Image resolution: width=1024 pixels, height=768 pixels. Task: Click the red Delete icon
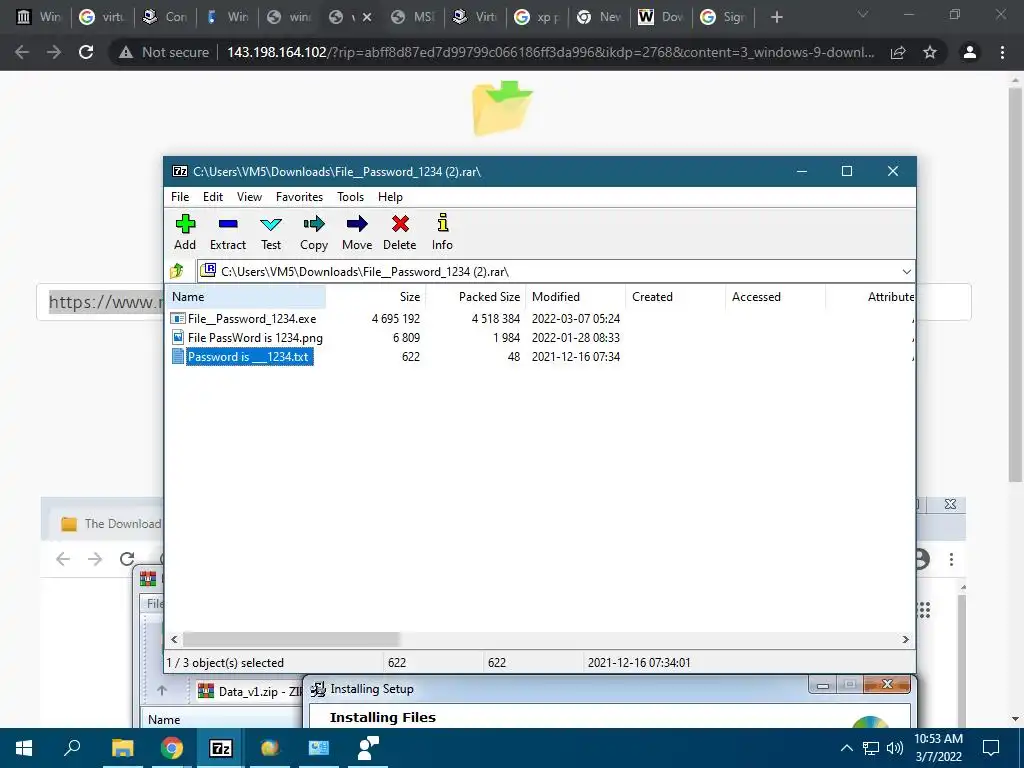pyautogui.click(x=400, y=232)
